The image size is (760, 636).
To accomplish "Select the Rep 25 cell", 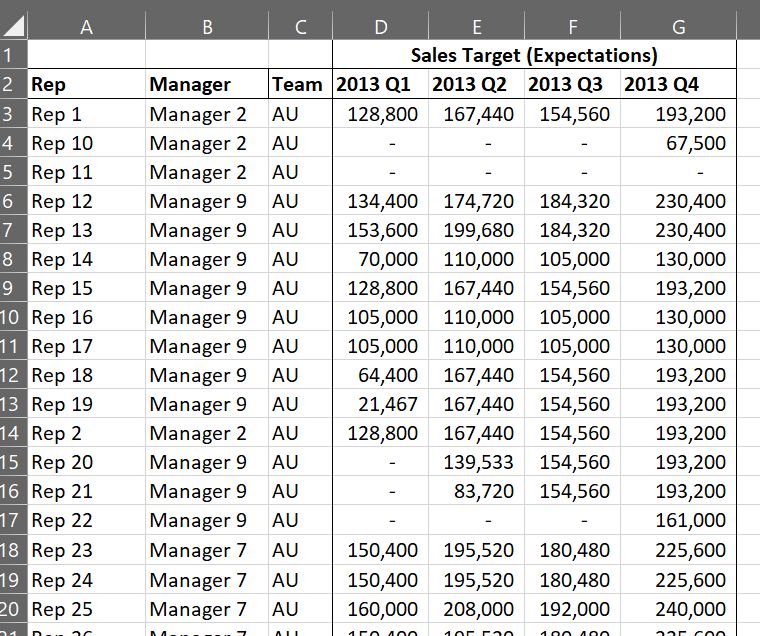I will [x=86, y=609].
